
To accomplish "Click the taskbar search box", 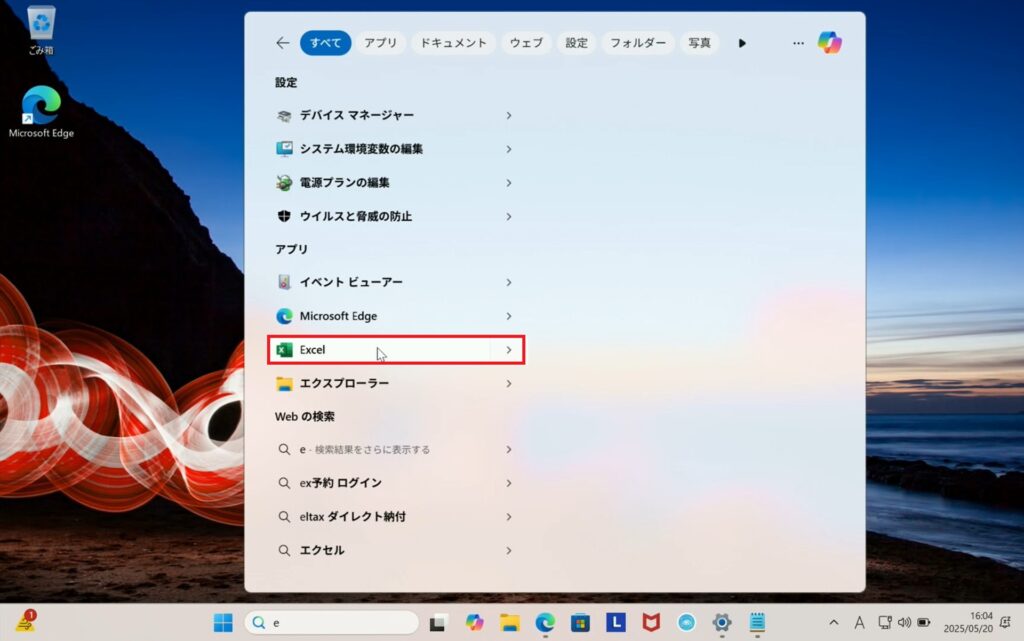I will point(332,623).
